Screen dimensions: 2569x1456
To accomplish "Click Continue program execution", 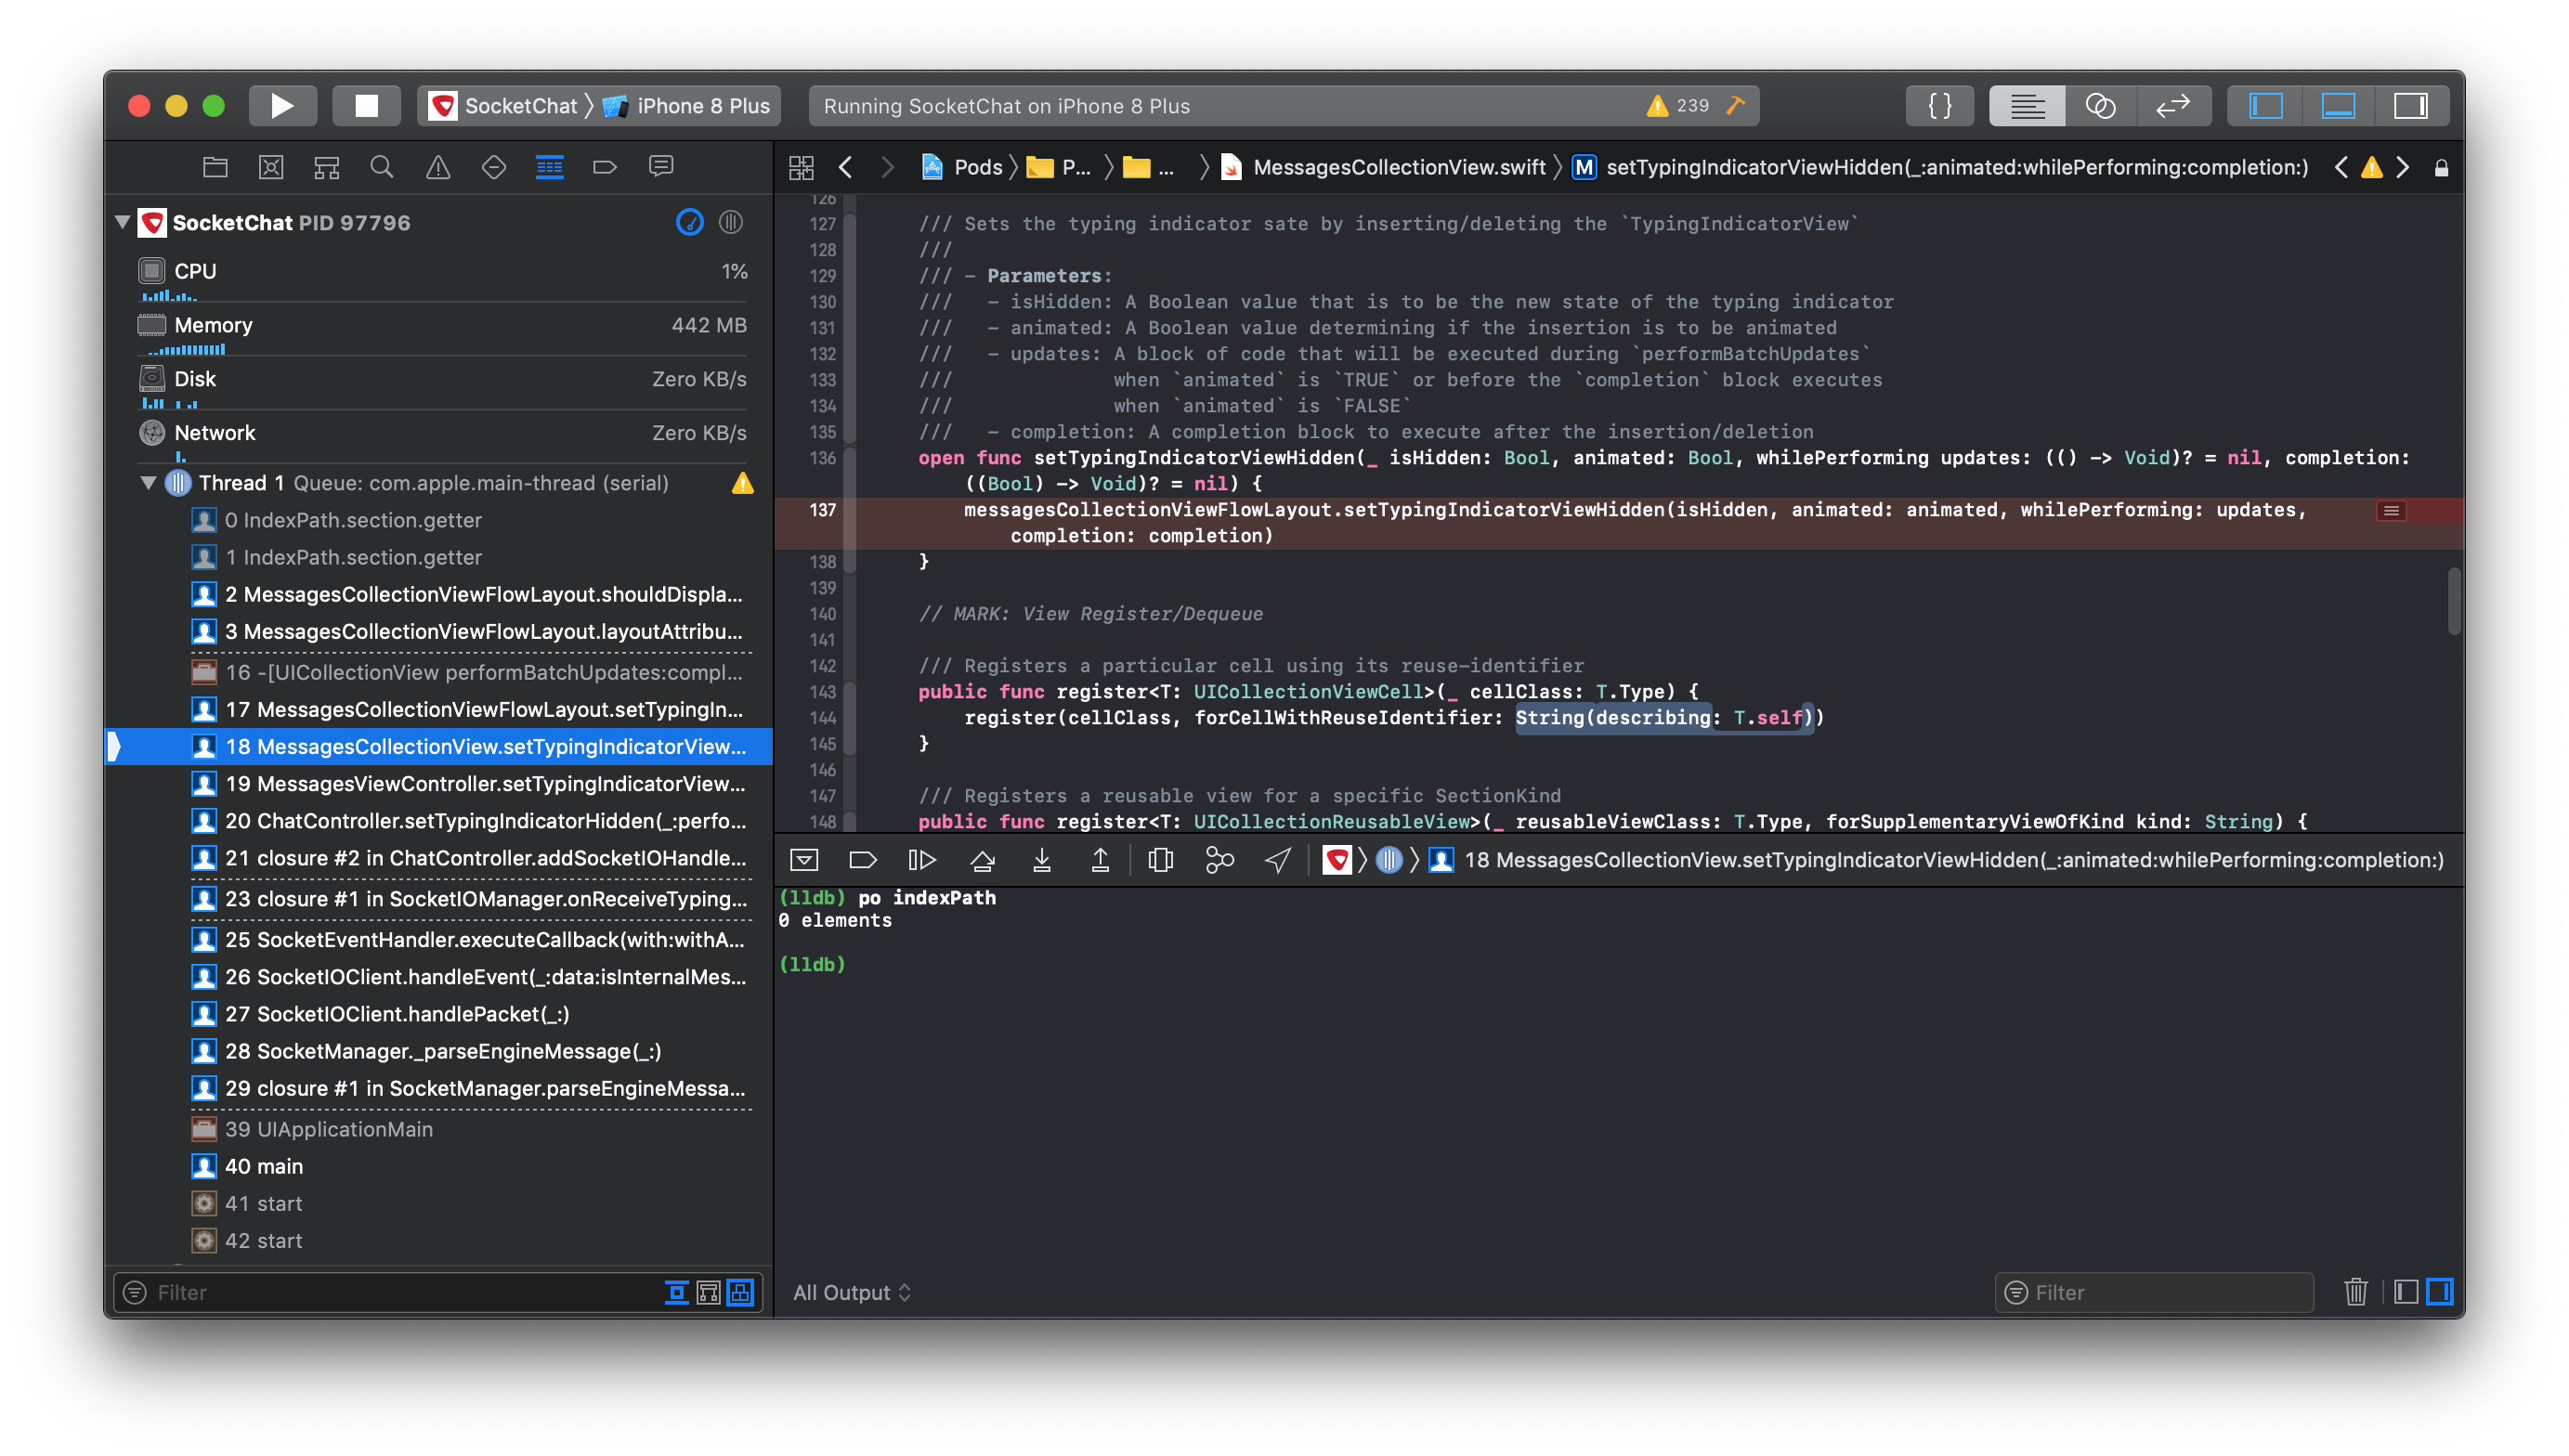I will coord(921,860).
